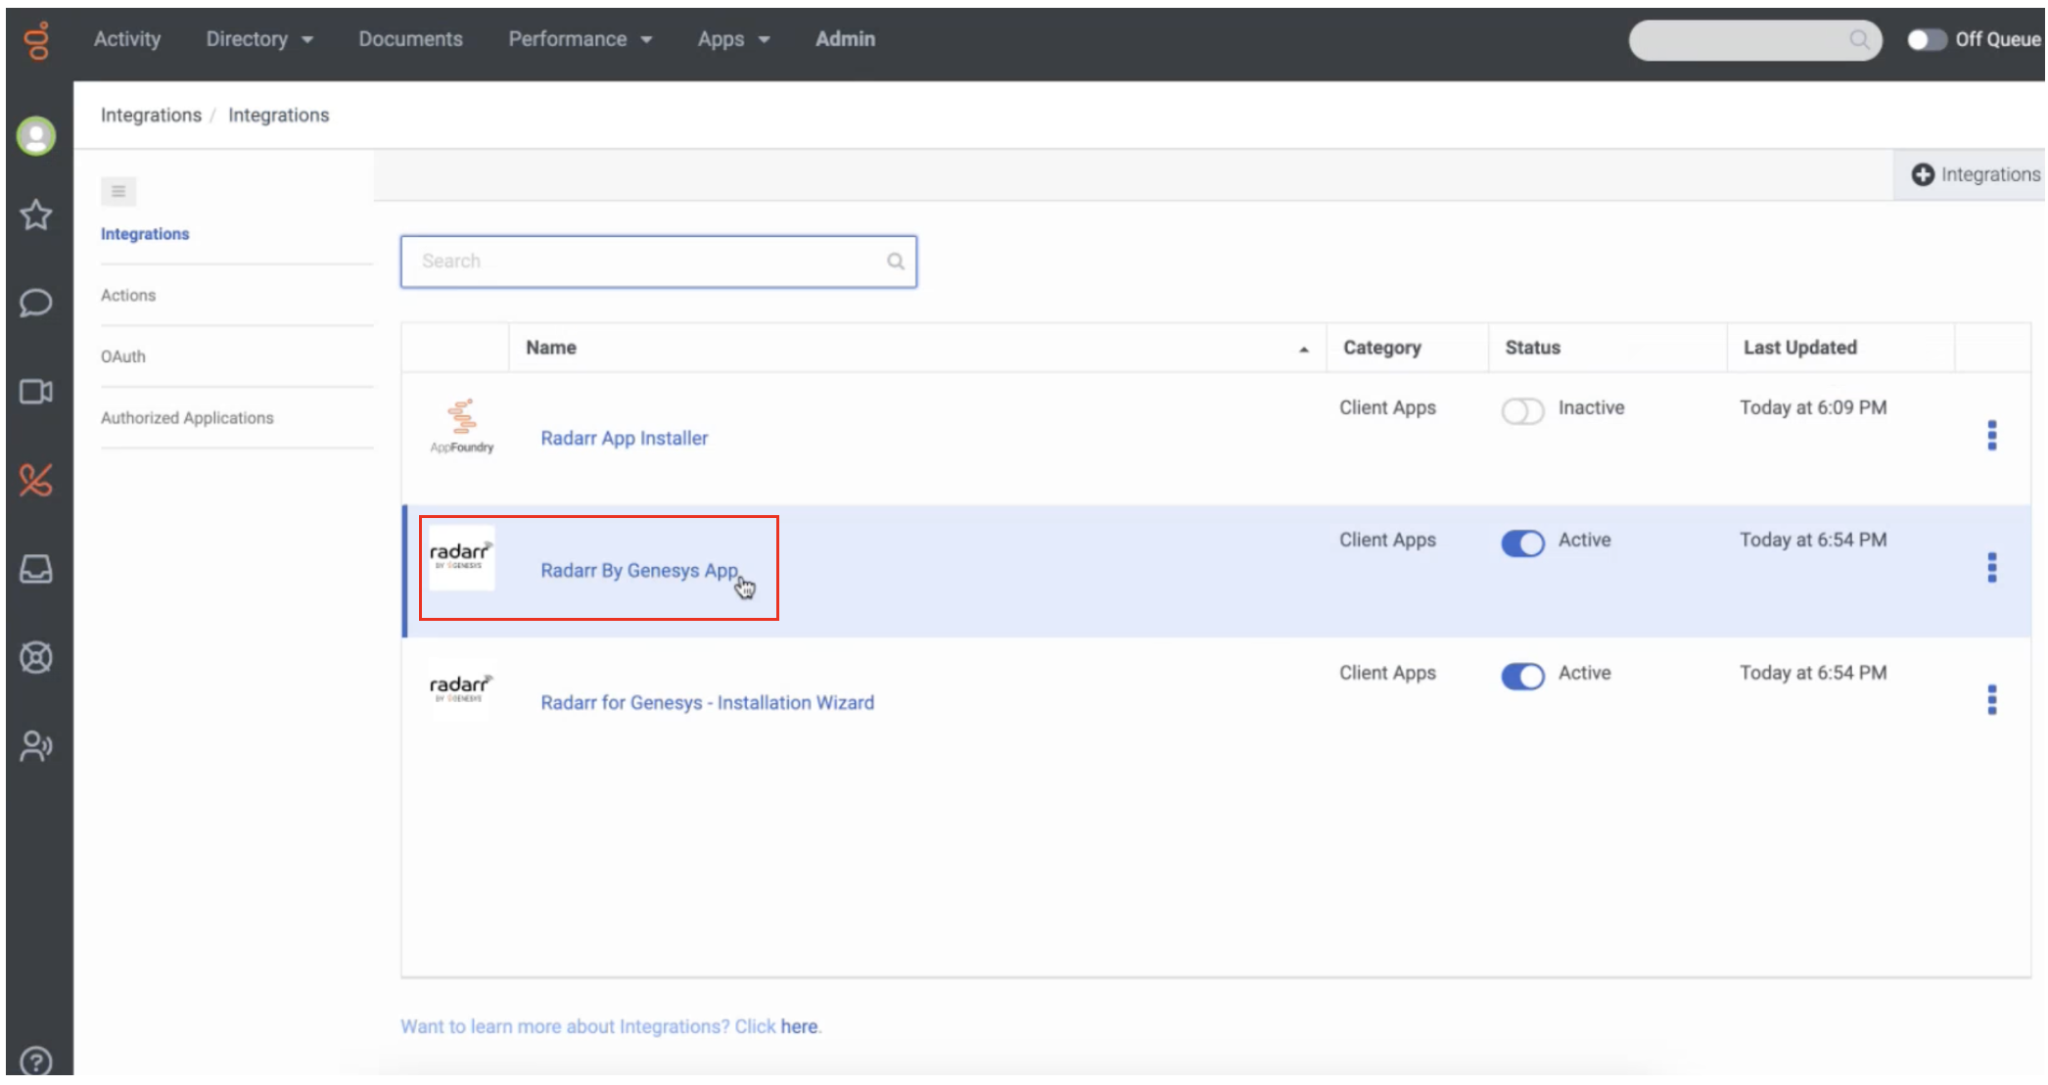Open favorites via the star icon
2048x1085 pixels.
(36, 215)
